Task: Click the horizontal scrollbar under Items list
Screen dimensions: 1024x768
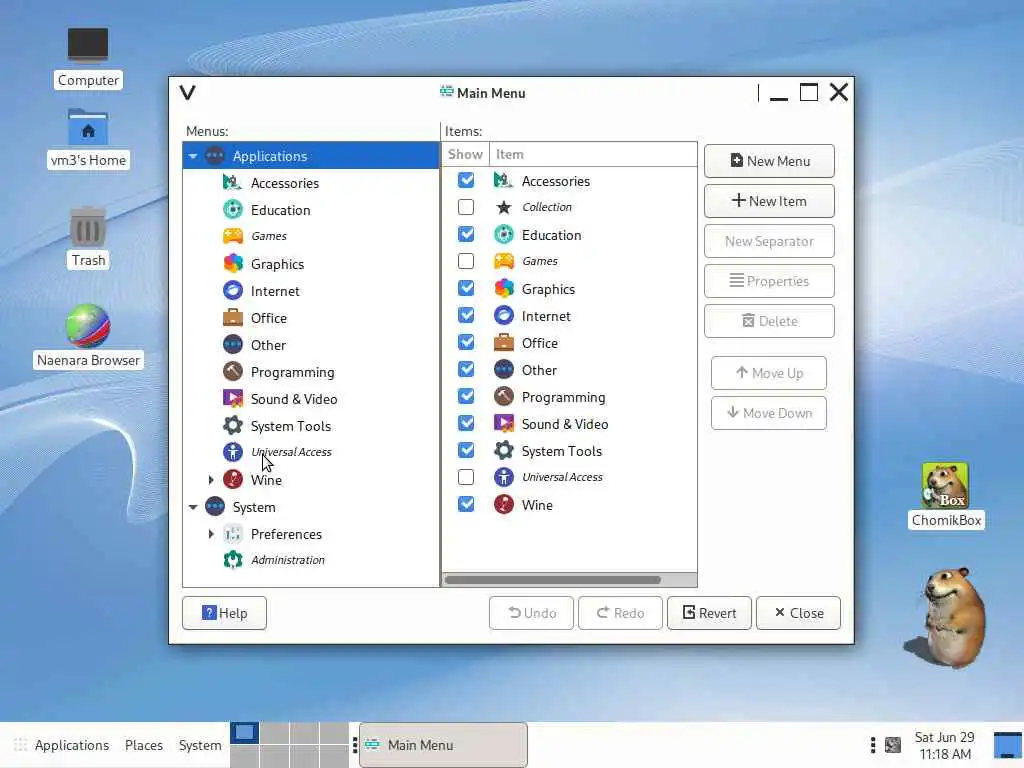Action: pos(552,580)
